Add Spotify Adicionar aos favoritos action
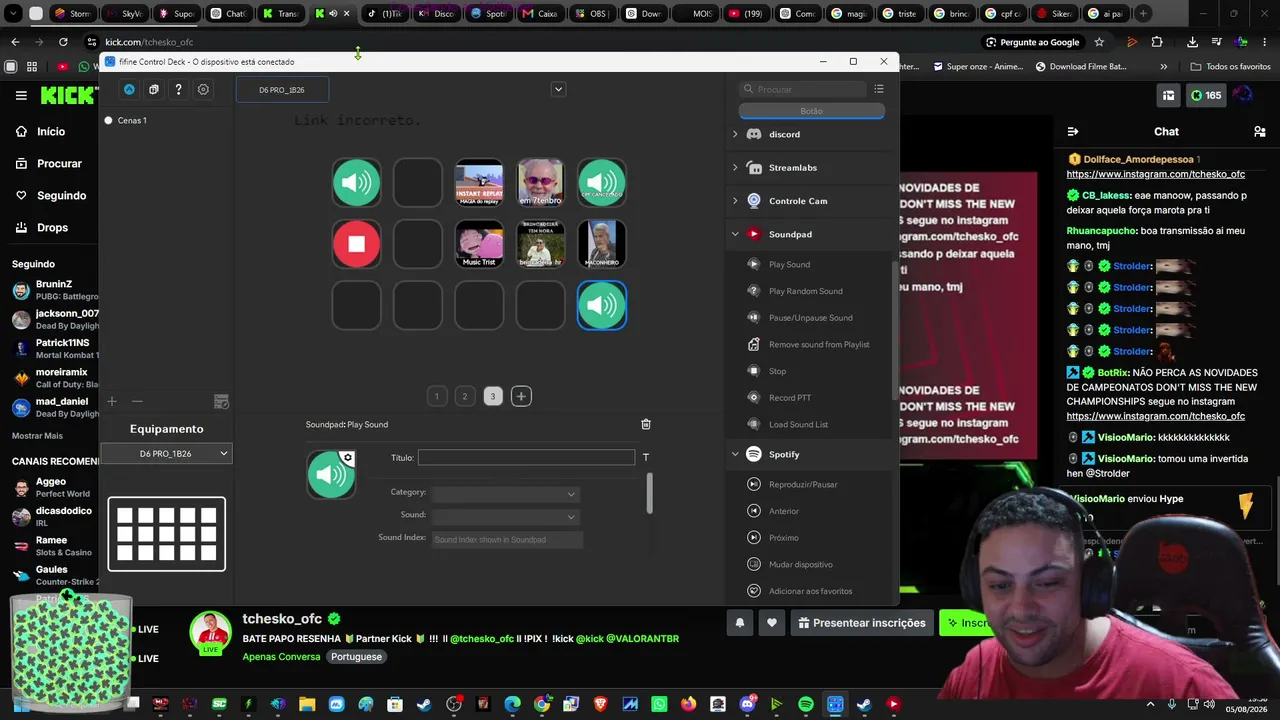1280x720 pixels. pyautogui.click(x=810, y=591)
